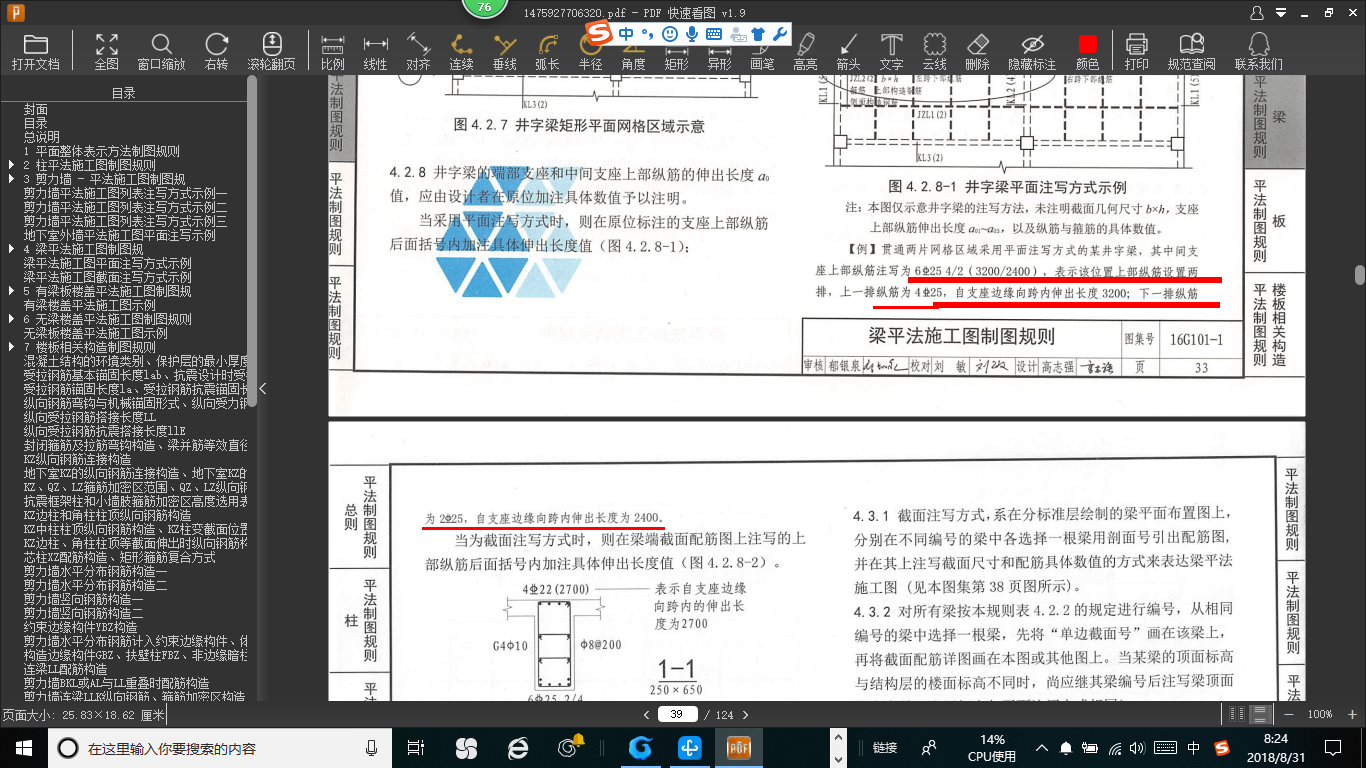
Task: Print the document with 打印
Action: coord(1136,51)
